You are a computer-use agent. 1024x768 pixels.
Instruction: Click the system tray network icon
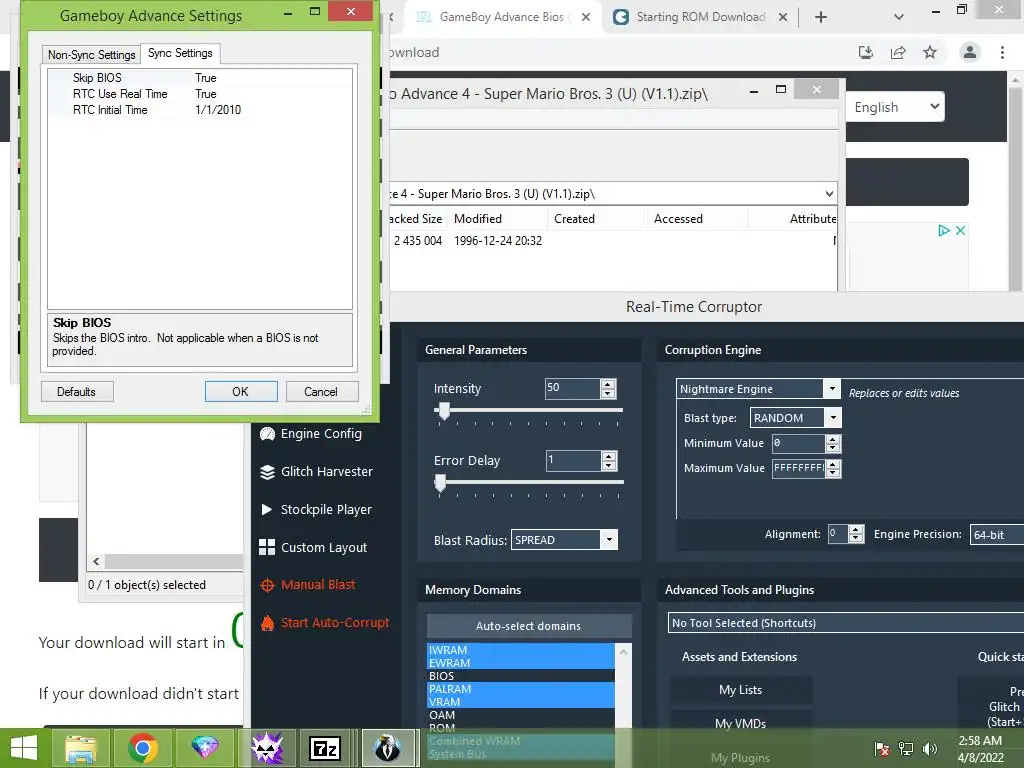pos(906,748)
